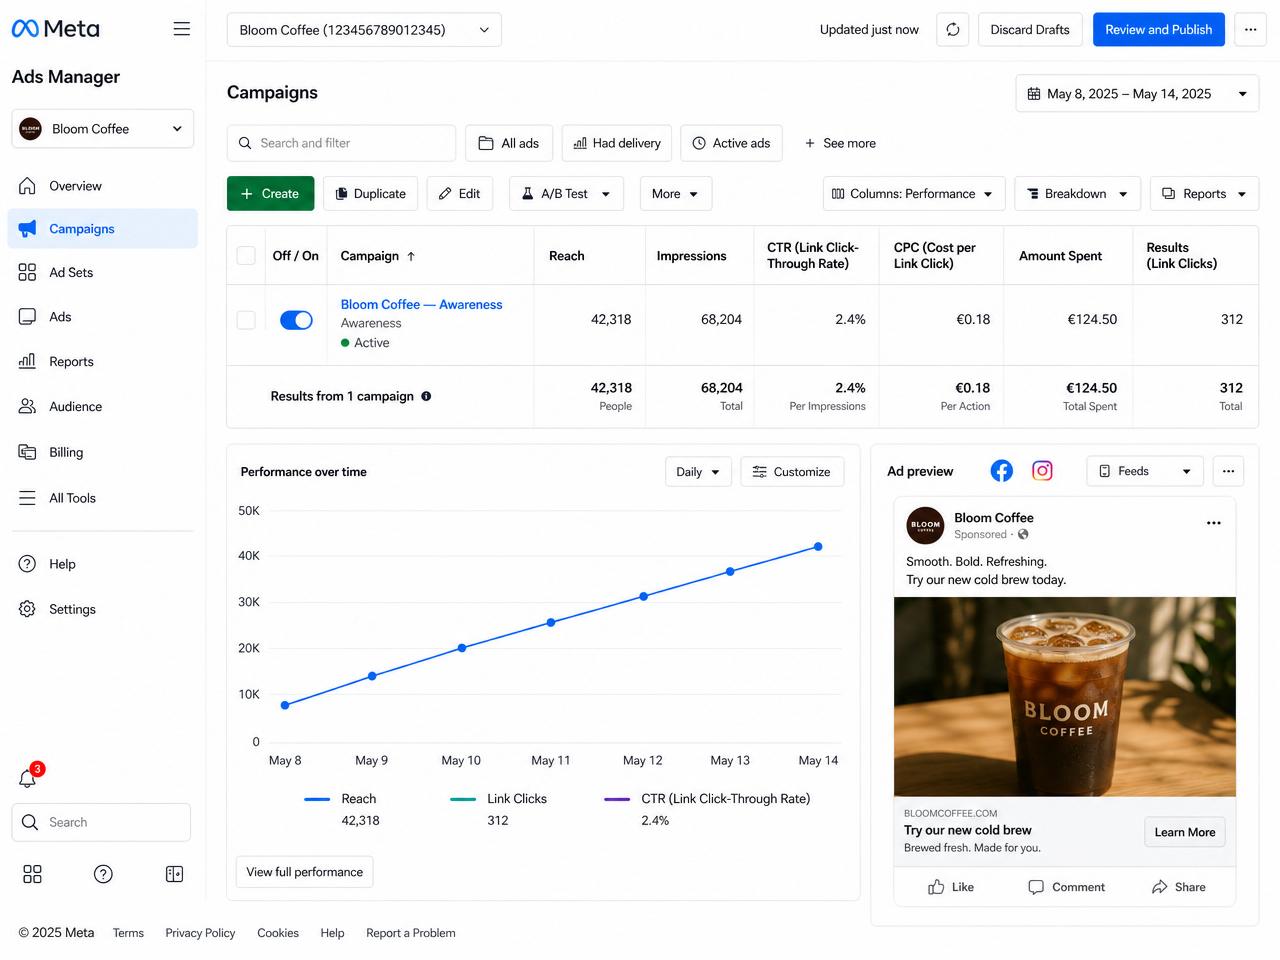Click the calendar icon in date range
The width and height of the screenshot is (1280, 960).
coord(1034,94)
